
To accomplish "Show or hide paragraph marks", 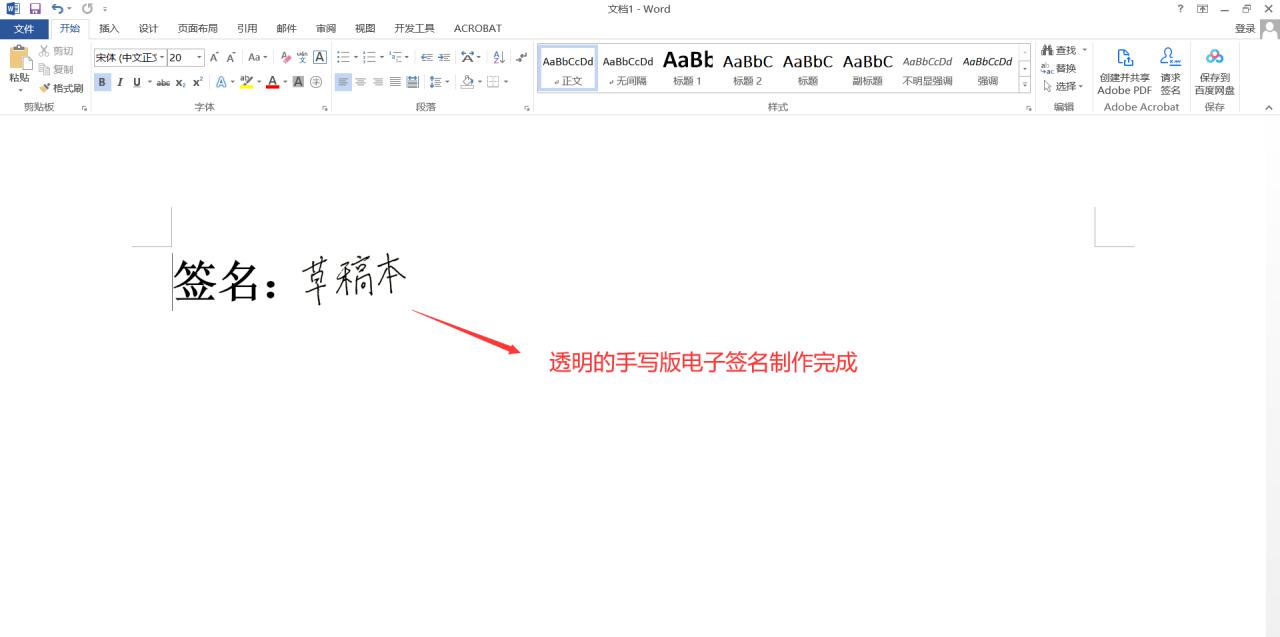I will (x=521, y=57).
